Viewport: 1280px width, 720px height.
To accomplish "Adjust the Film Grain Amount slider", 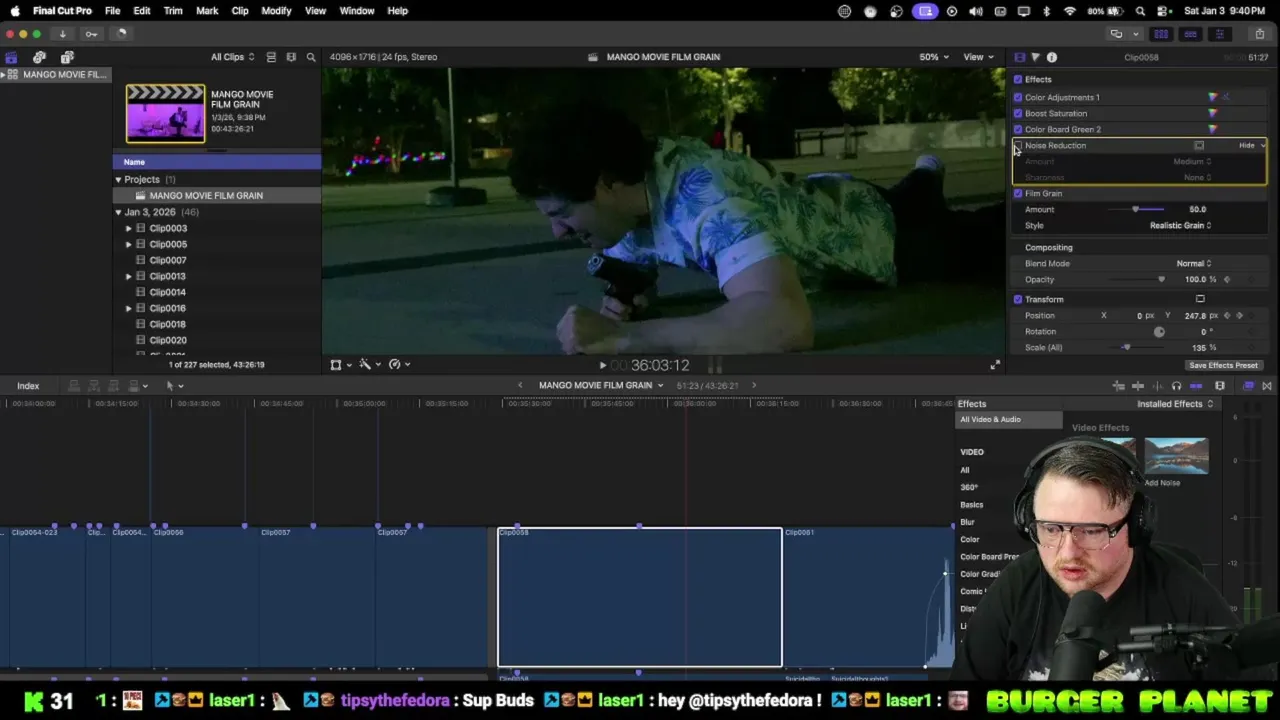I will [1135, 209].
